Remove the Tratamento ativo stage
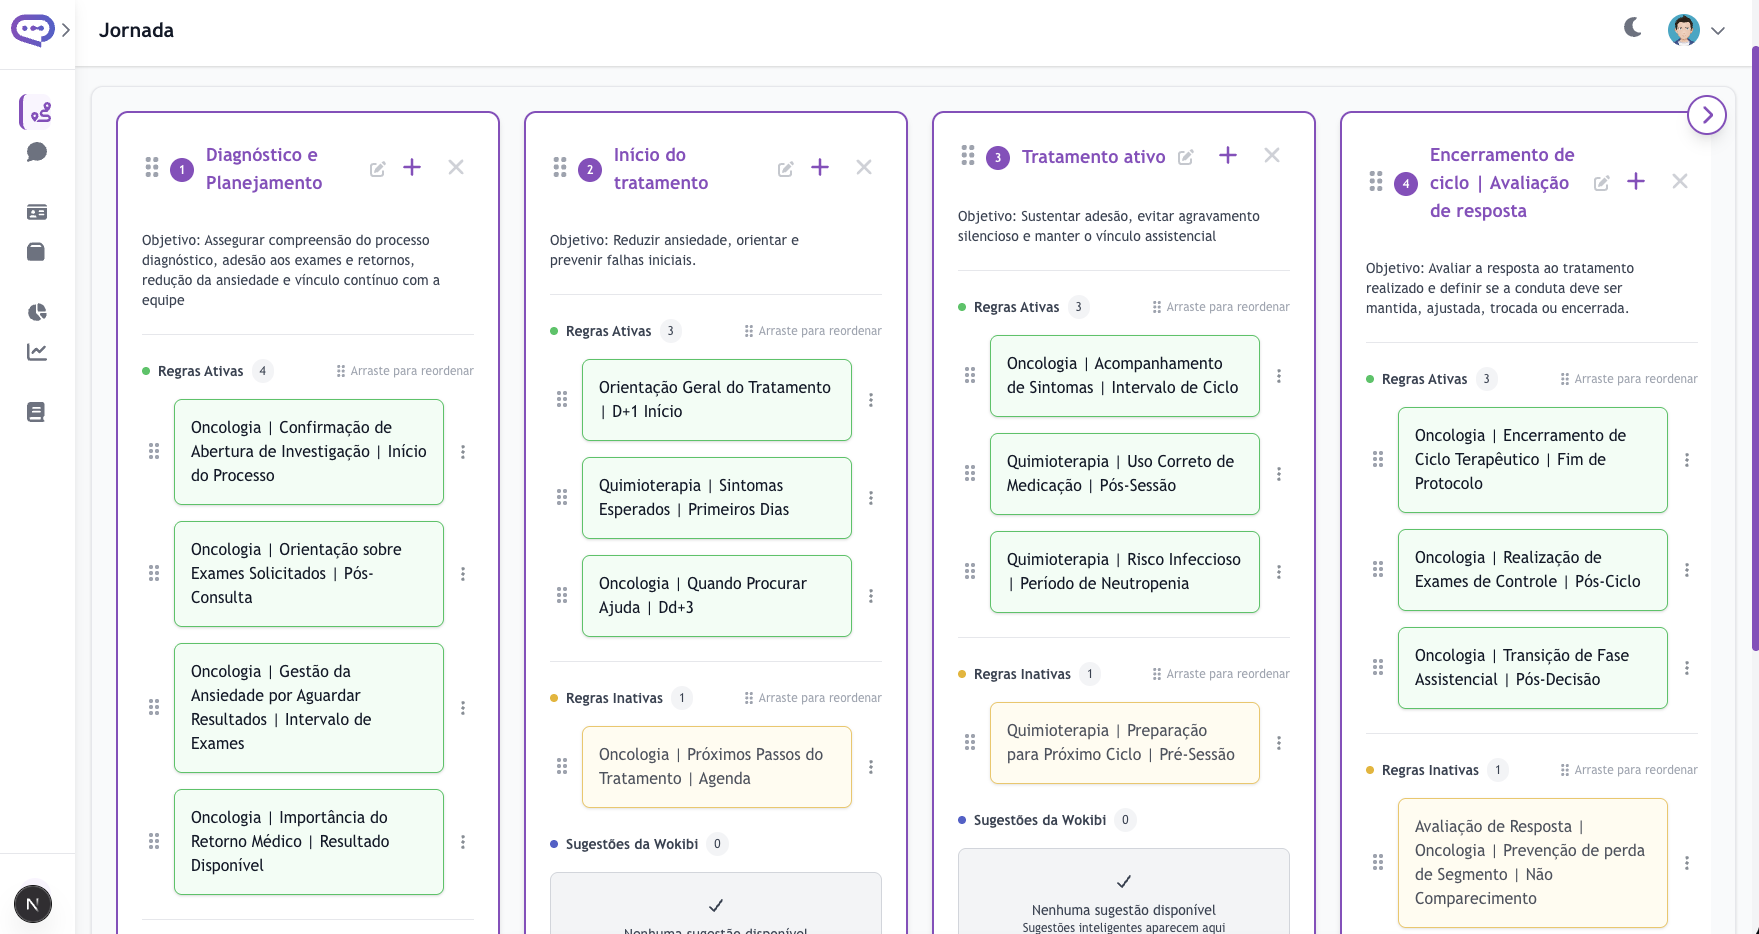This screenshot has width=1759, height=934. point(1272,155)
